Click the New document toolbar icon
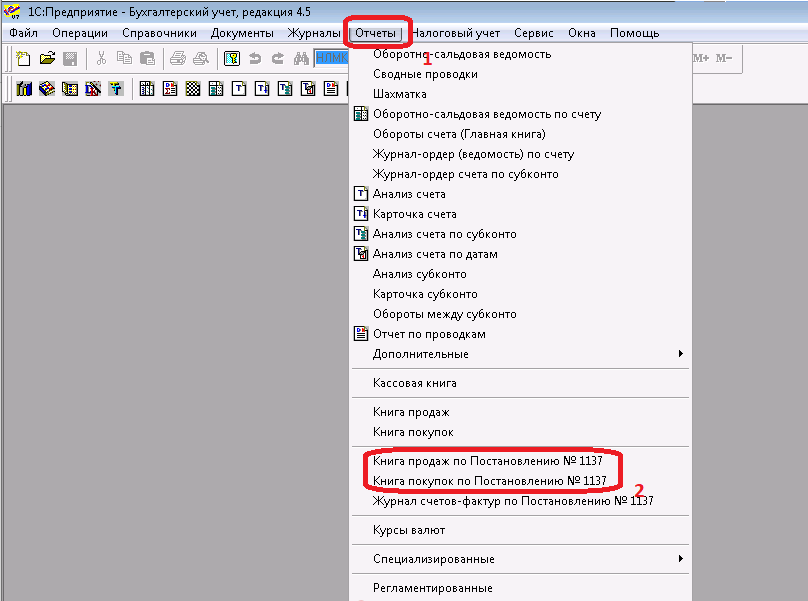This screenshot has width=808, height=601. point(23,58)
